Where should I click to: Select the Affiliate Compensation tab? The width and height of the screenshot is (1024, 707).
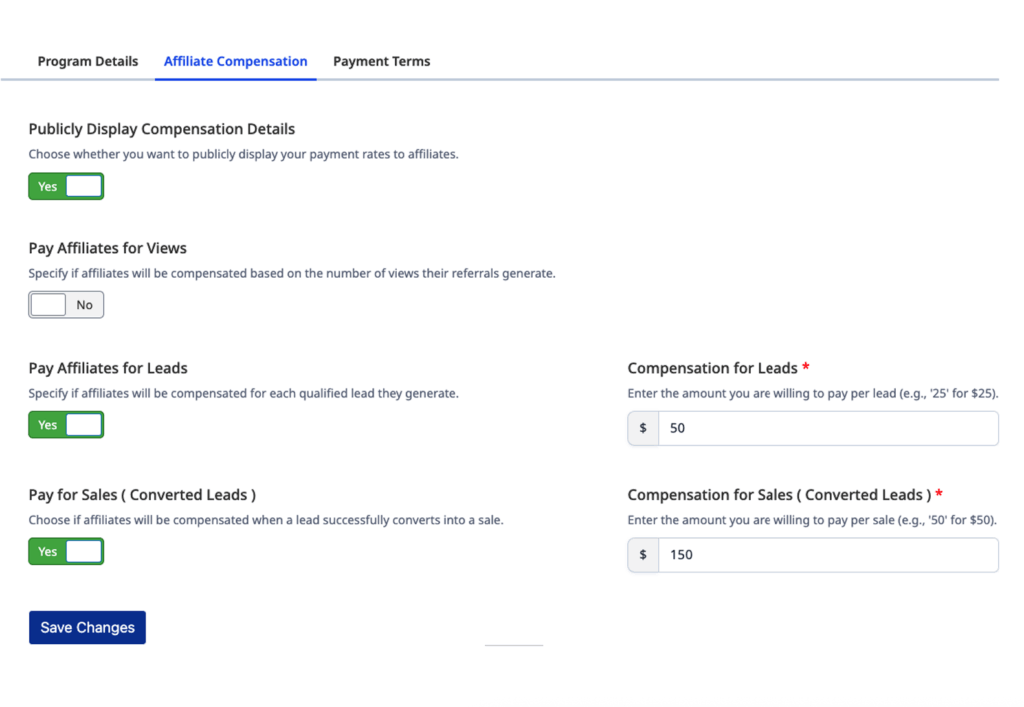(235, 61)
